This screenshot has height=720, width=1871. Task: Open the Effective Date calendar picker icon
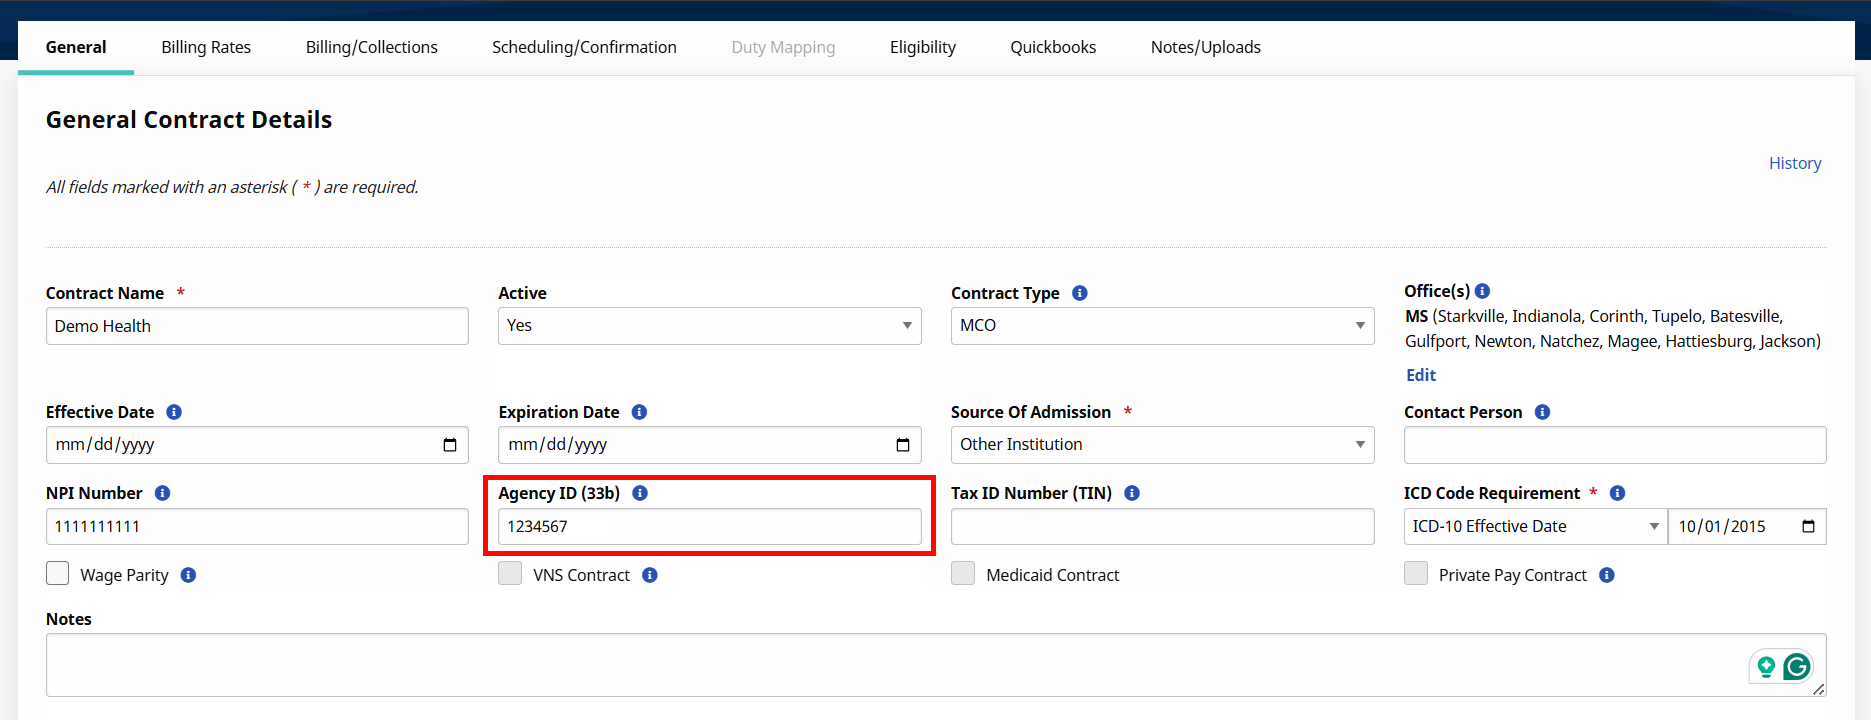(450, 445)
